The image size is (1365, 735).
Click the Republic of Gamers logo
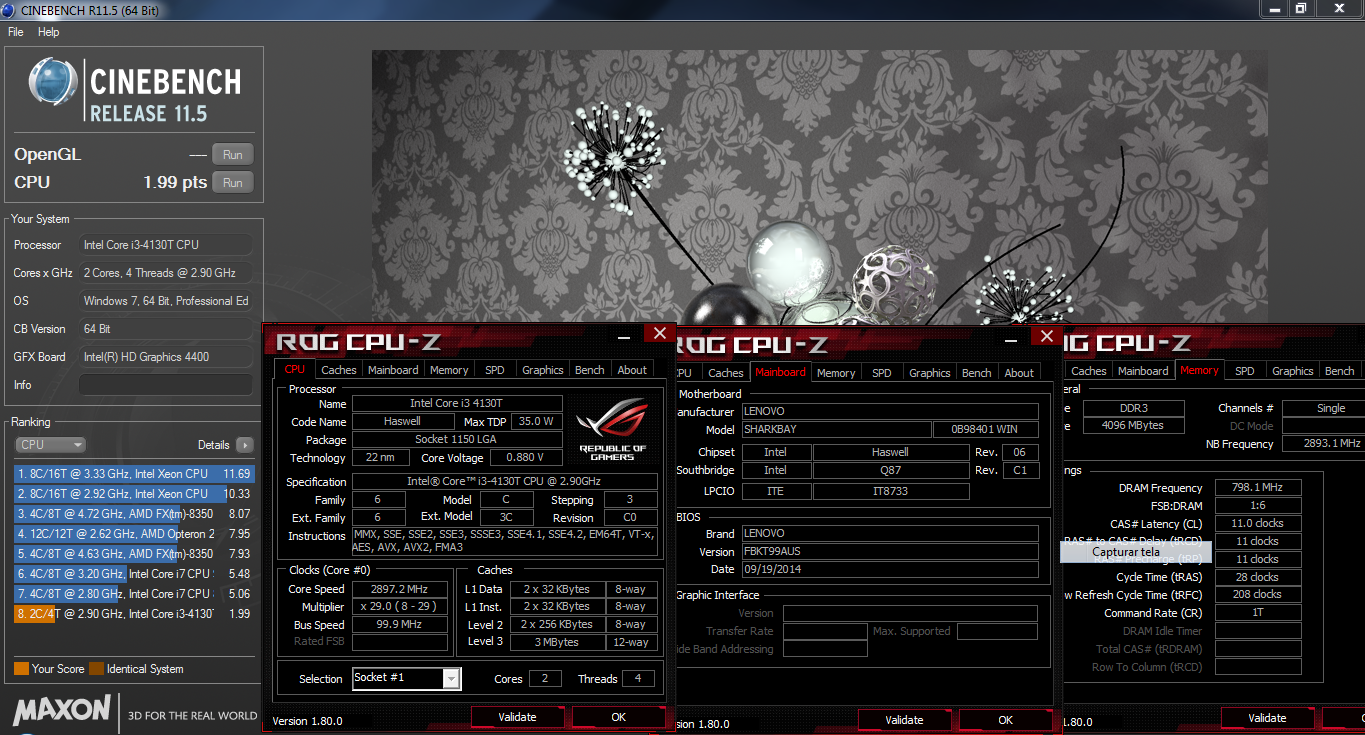pyautogui.click(x=612, y=429)
